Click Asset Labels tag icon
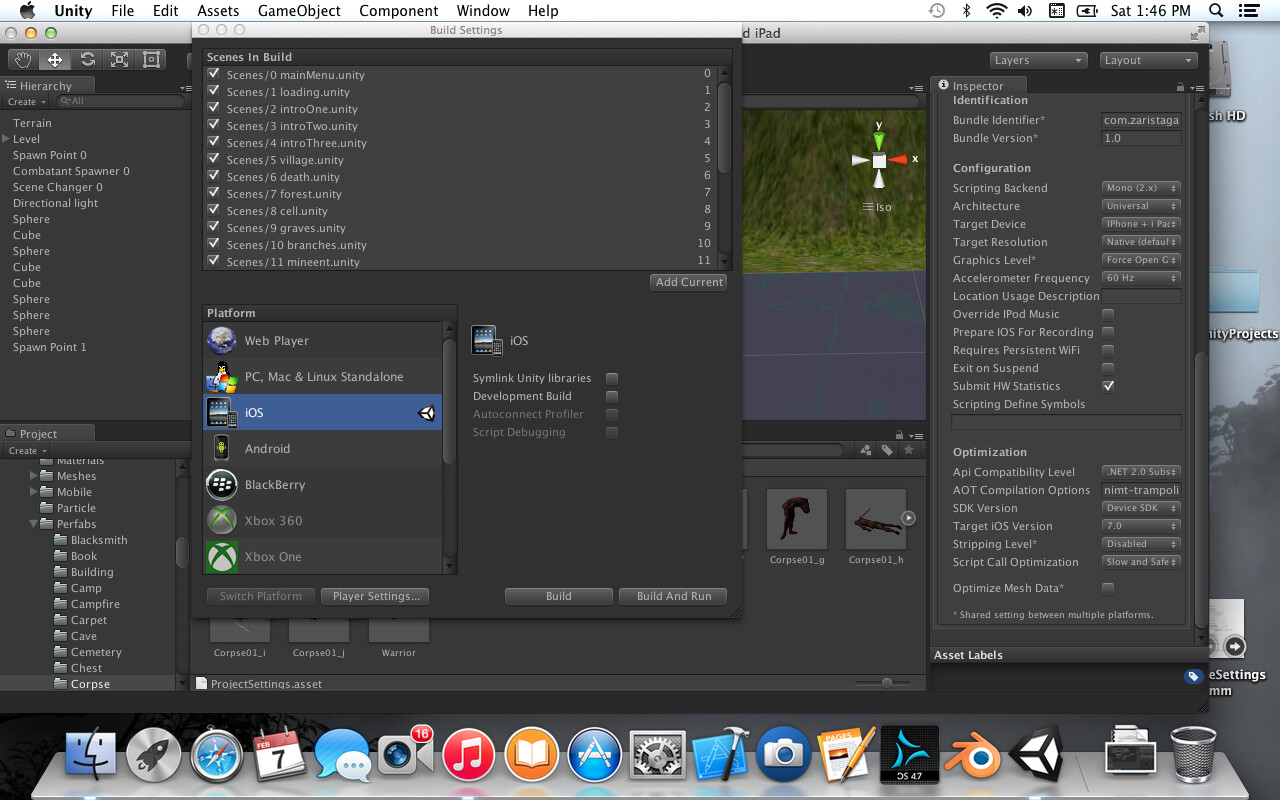The width and height of the screenshot is (1280, 800). click(x=1193, y=676)
